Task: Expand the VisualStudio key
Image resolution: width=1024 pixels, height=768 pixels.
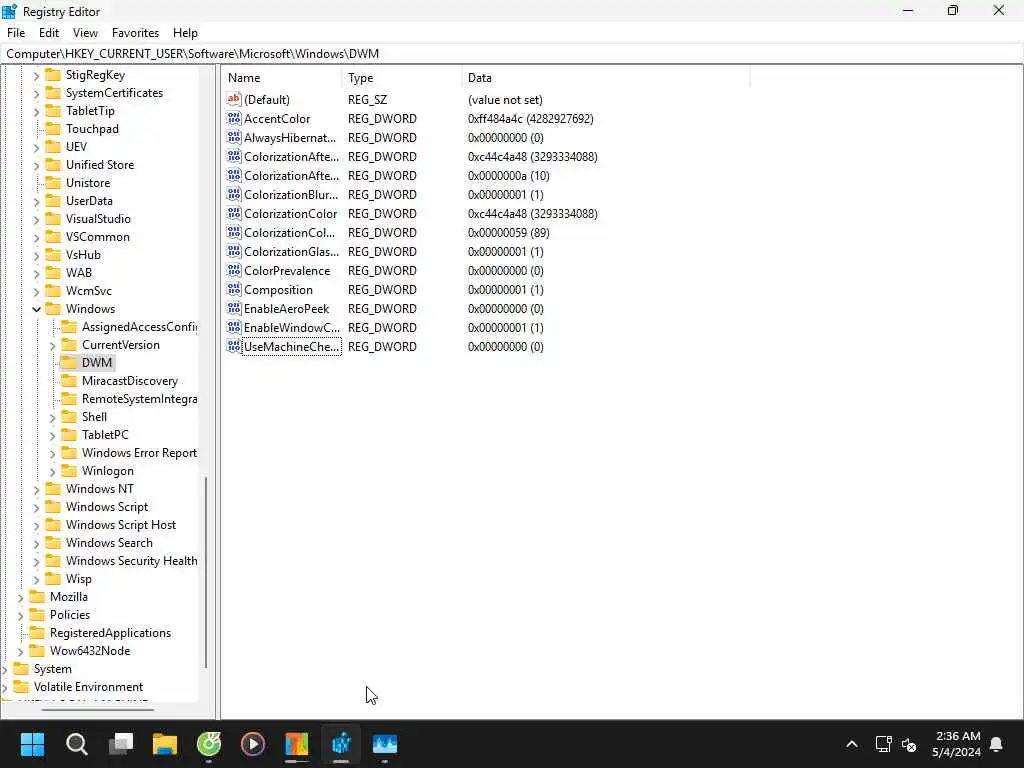Action: 37,219
